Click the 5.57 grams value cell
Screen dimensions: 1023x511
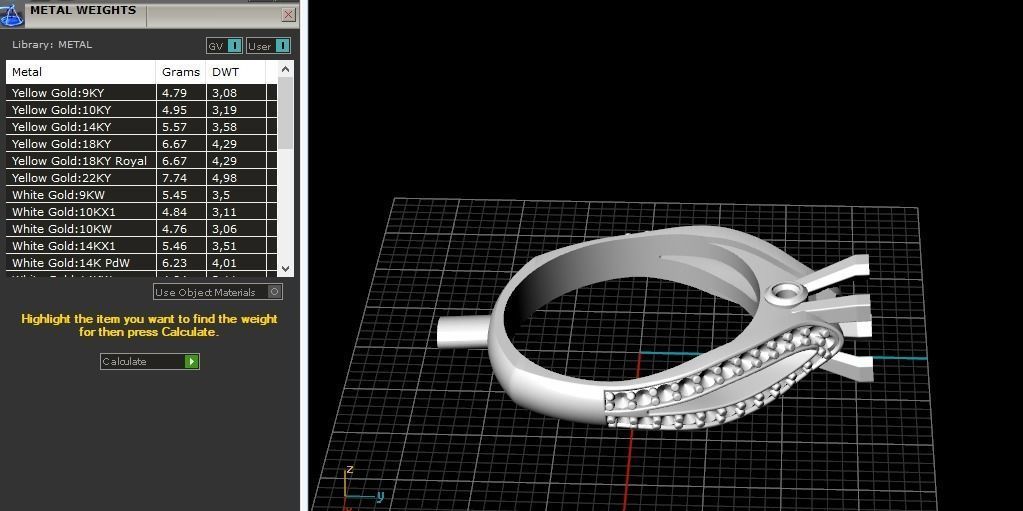point(181,127)
